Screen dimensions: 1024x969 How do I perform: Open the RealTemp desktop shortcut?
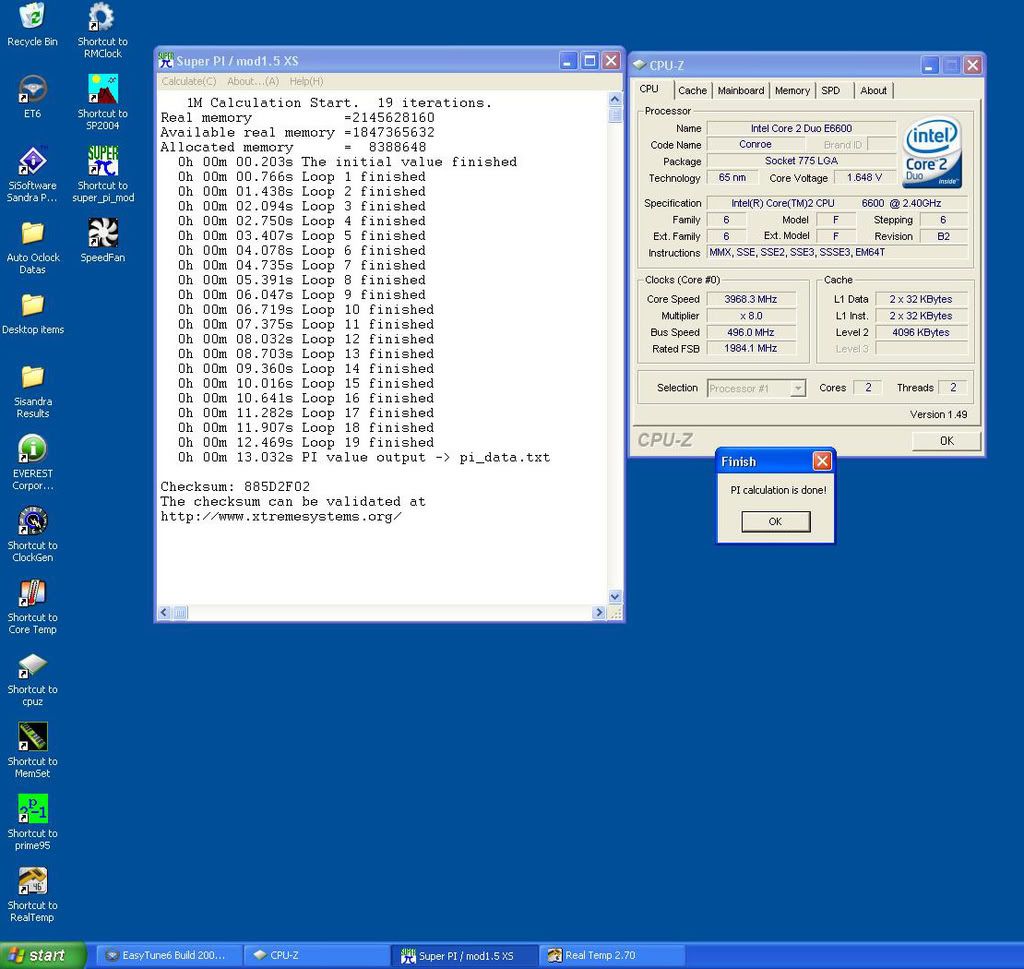coord(32,881)
